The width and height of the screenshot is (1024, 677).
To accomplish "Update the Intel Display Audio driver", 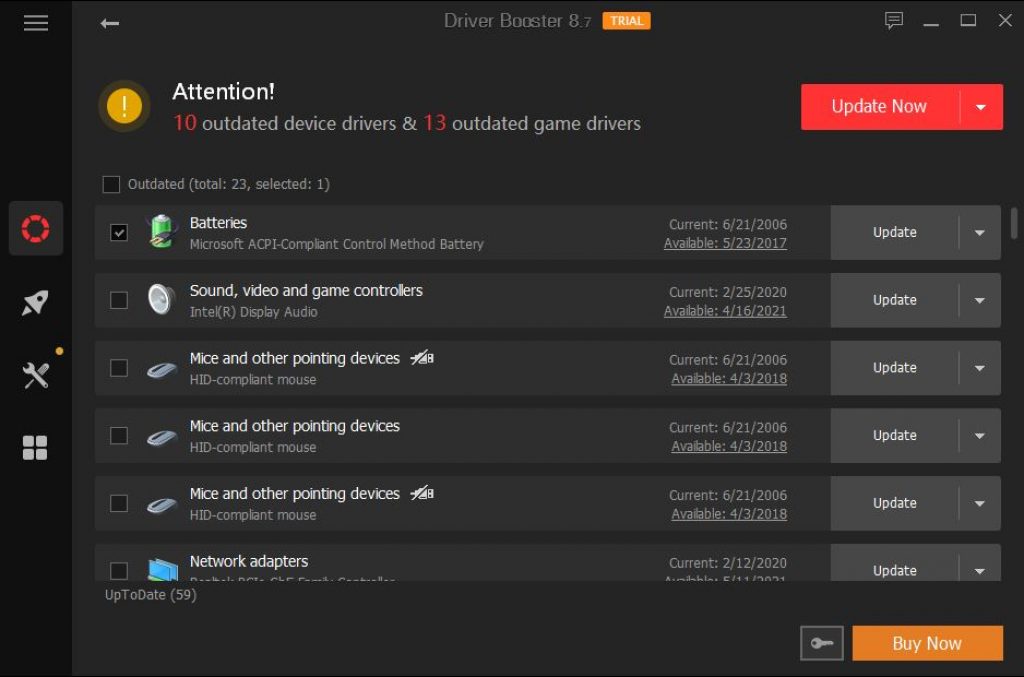I will 895,300.
